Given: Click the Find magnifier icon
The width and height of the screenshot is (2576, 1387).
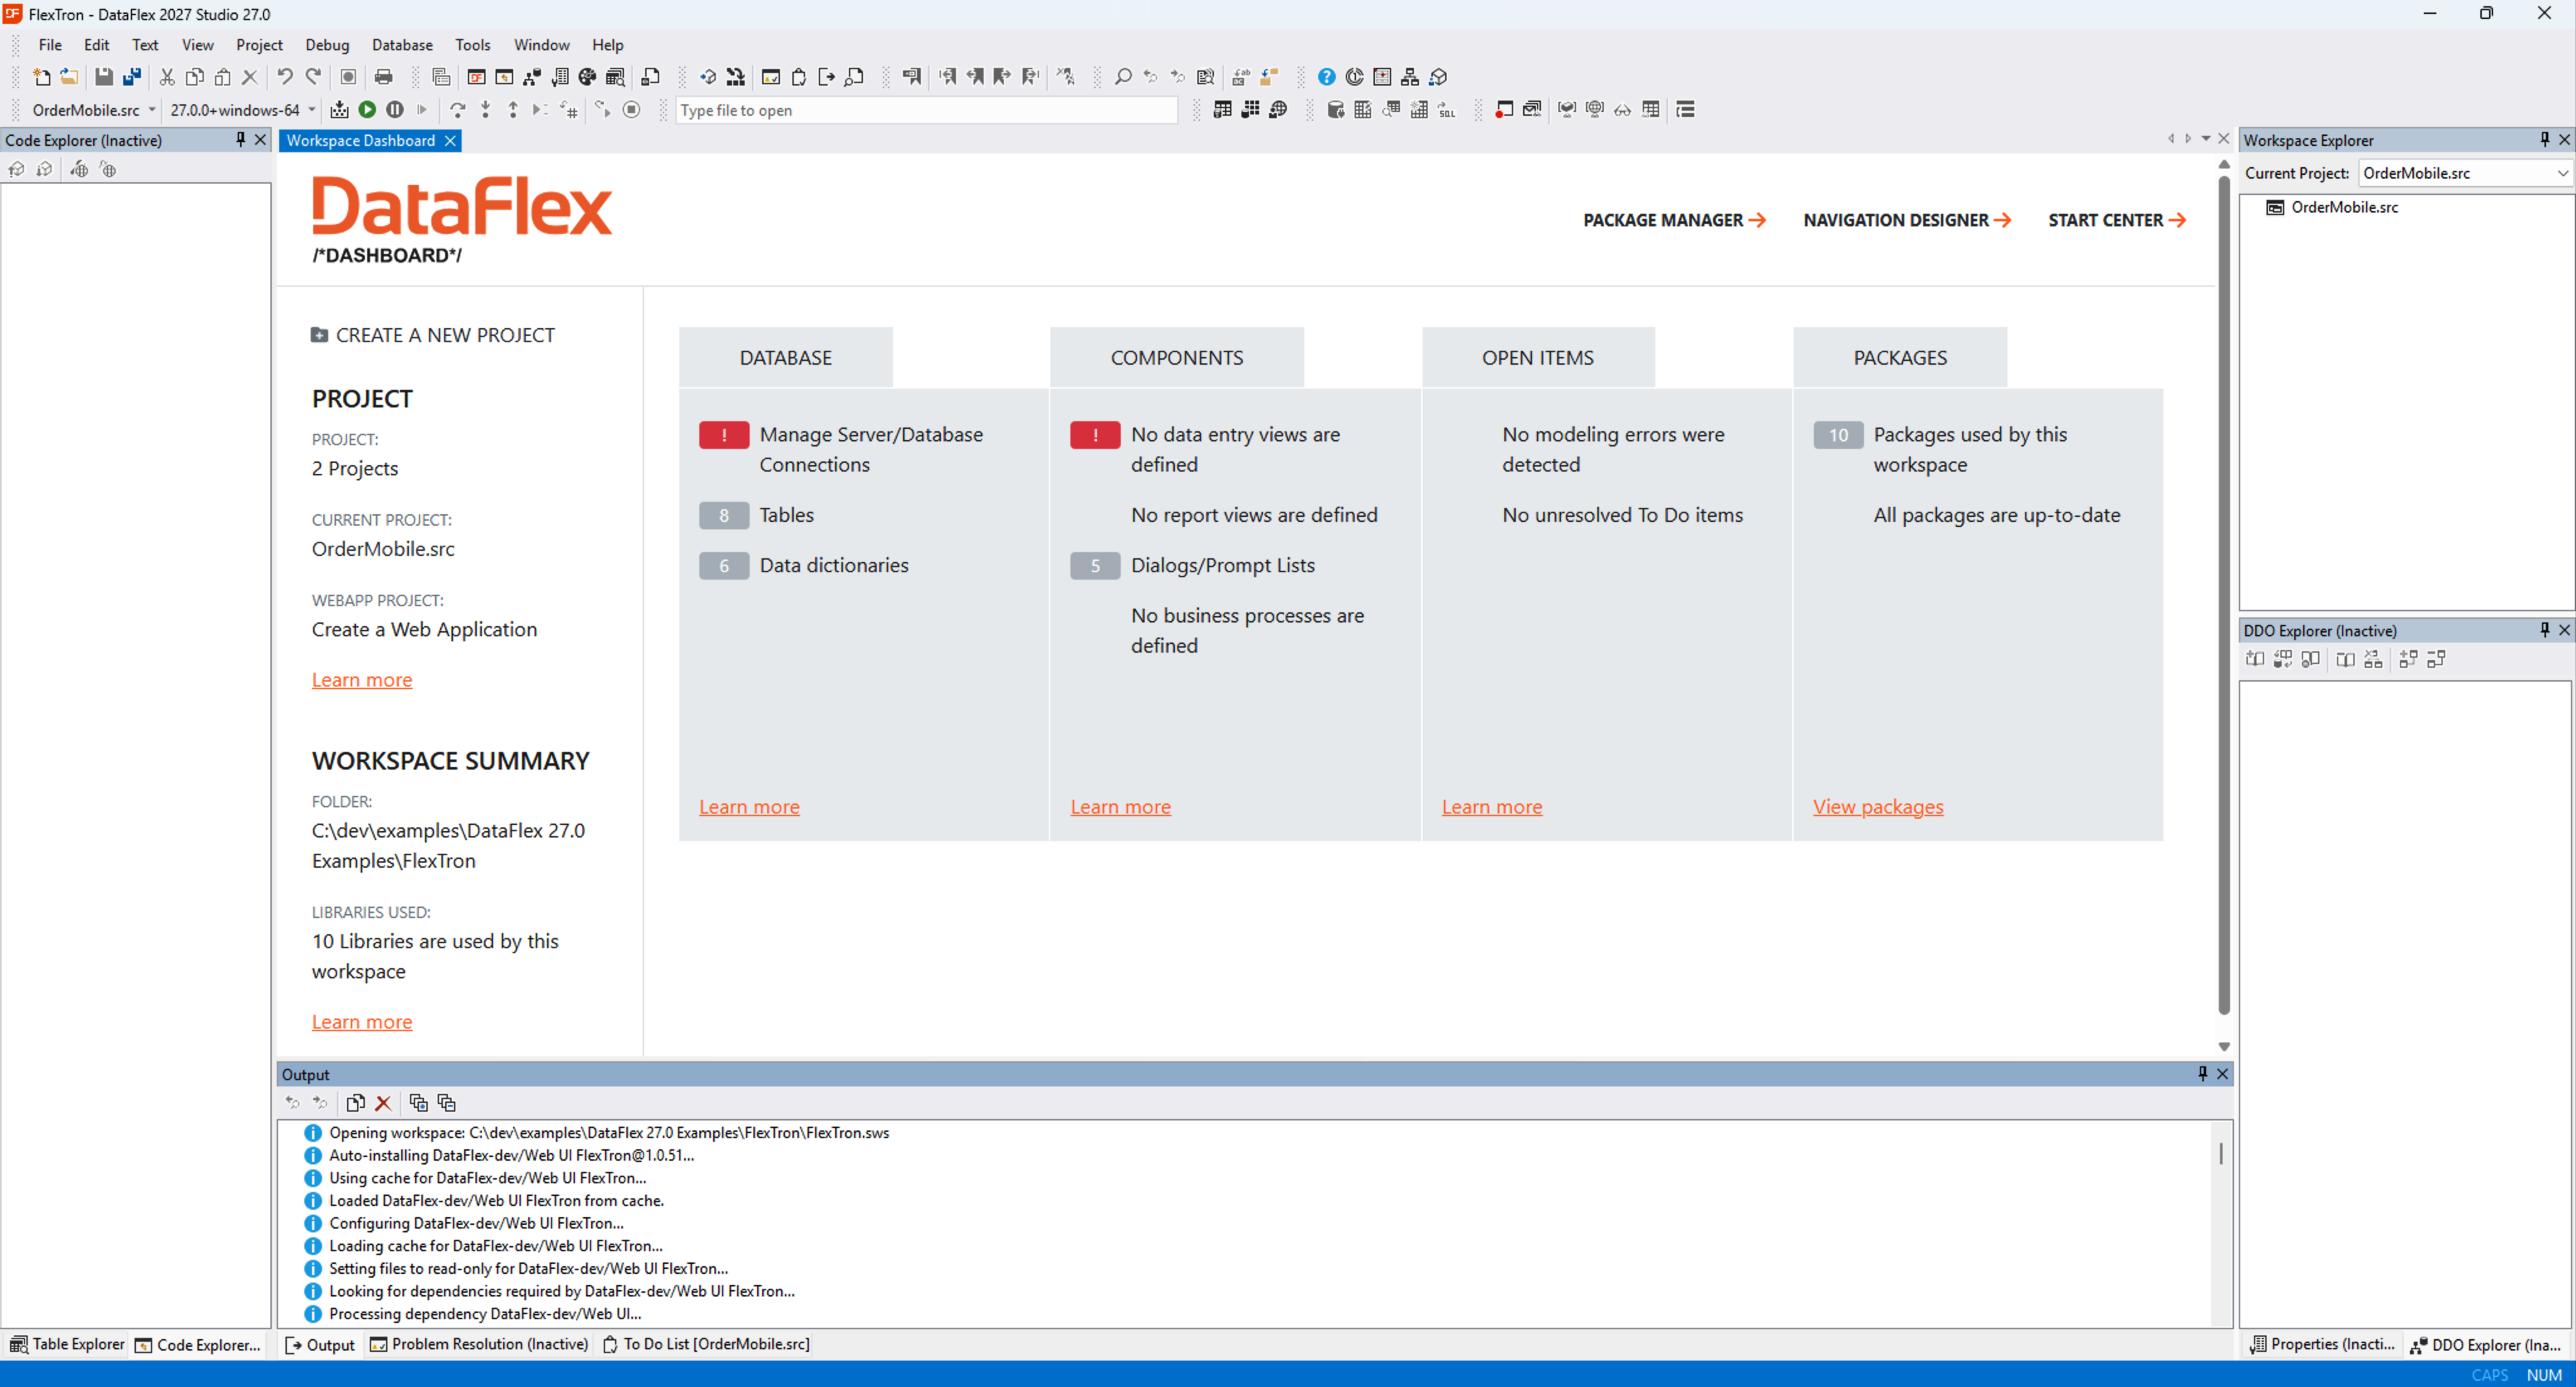Looking at the screenshot, I should [1123, 77].
